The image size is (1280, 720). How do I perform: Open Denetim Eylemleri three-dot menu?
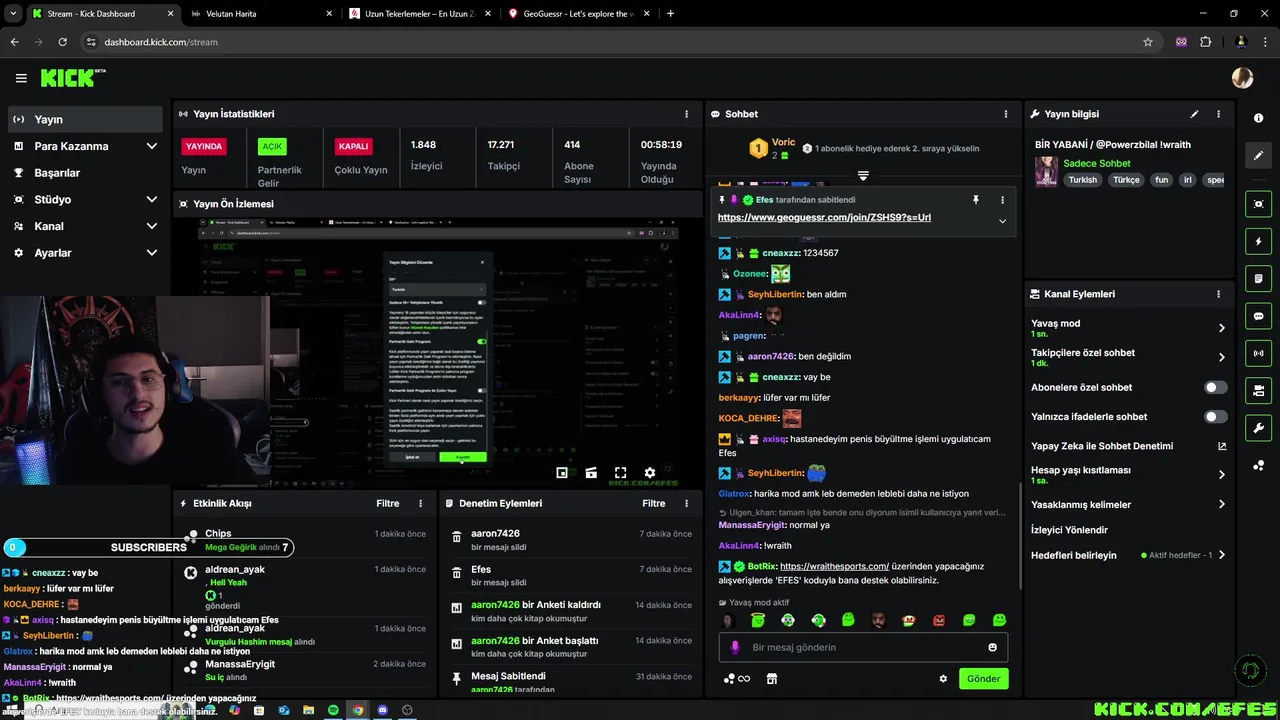[686, 504]
